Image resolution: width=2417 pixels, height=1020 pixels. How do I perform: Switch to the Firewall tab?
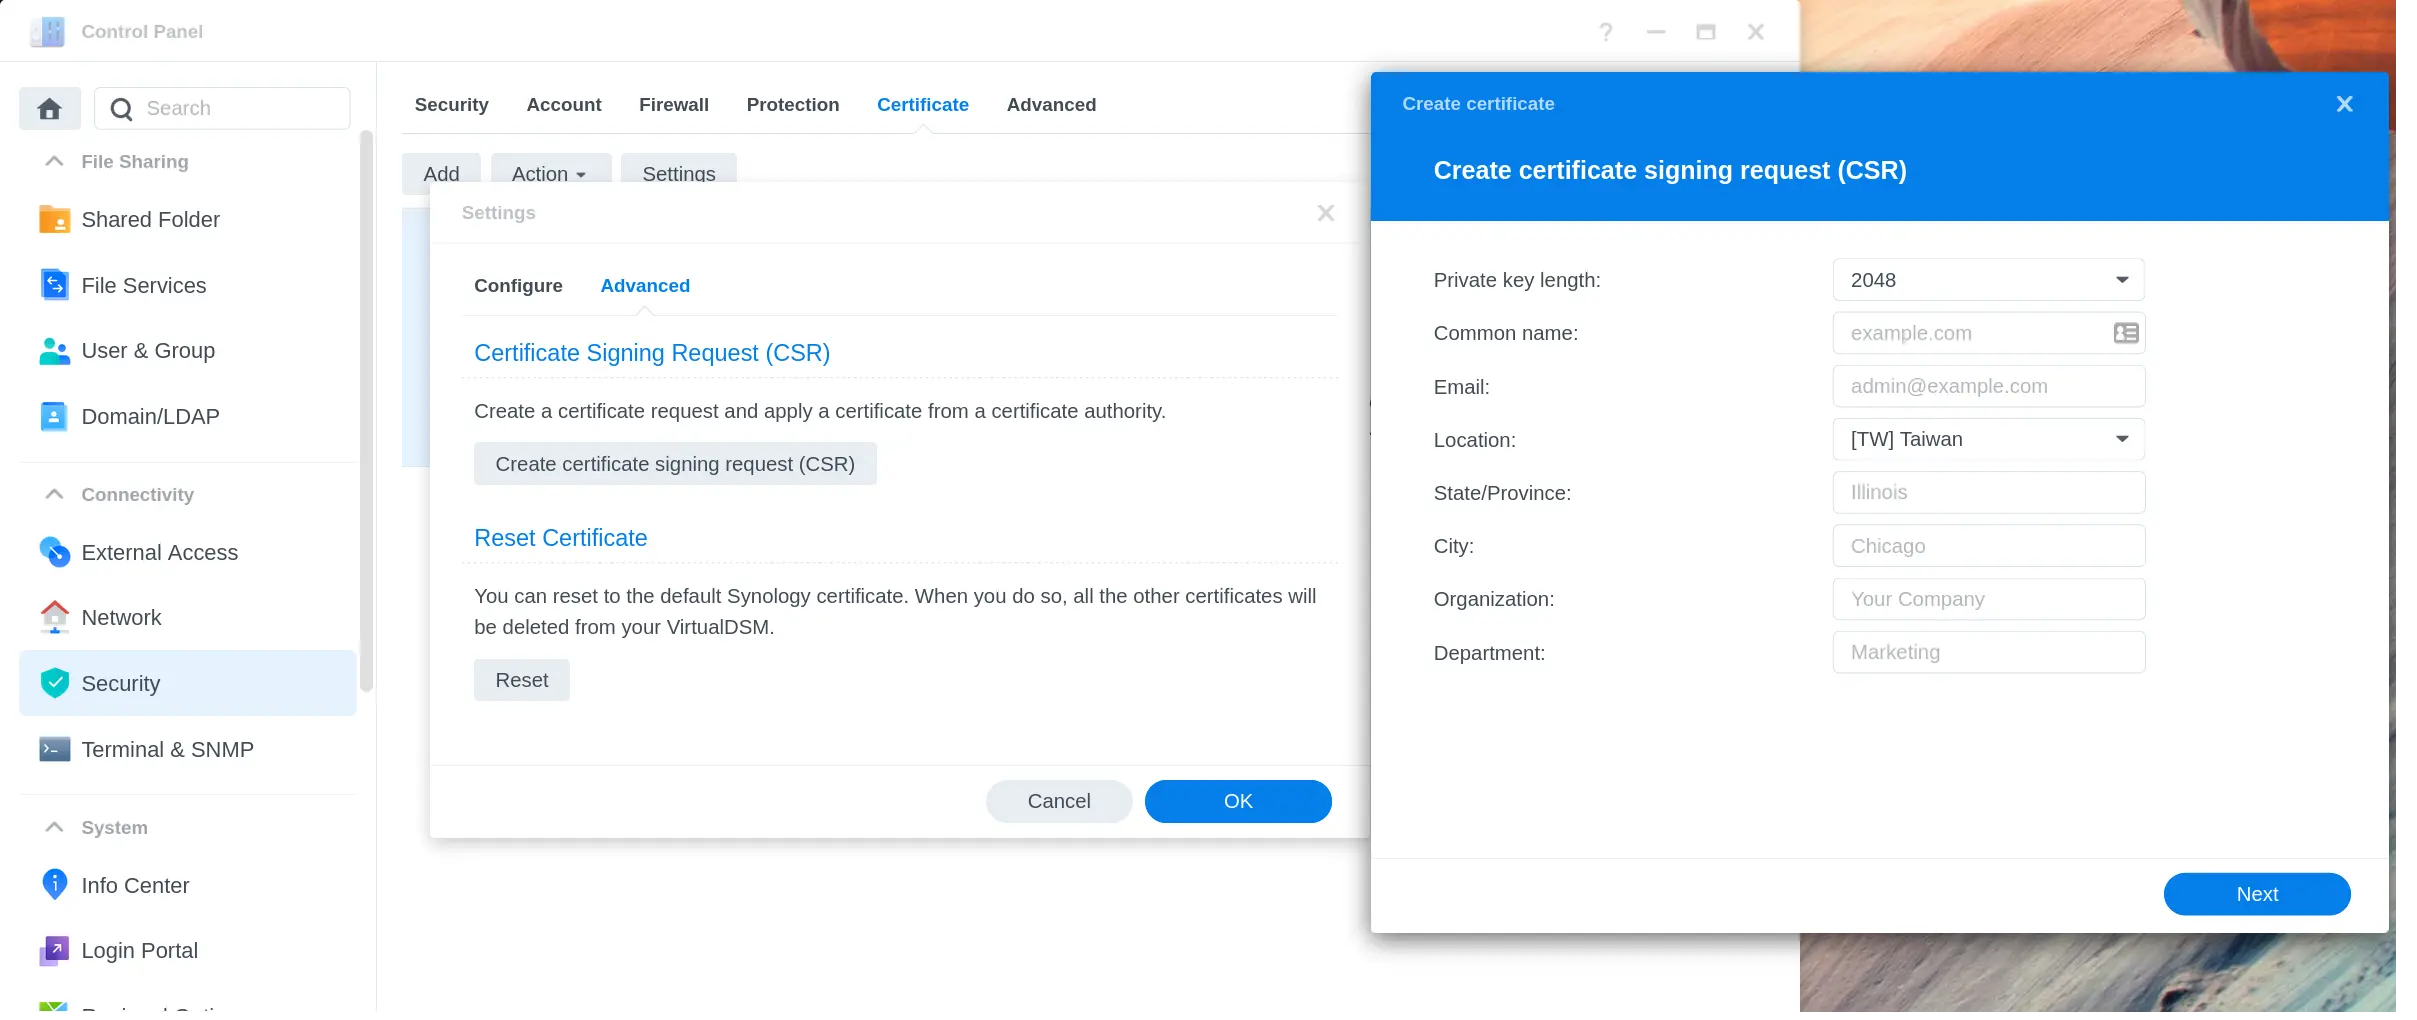tap(674, 104)
